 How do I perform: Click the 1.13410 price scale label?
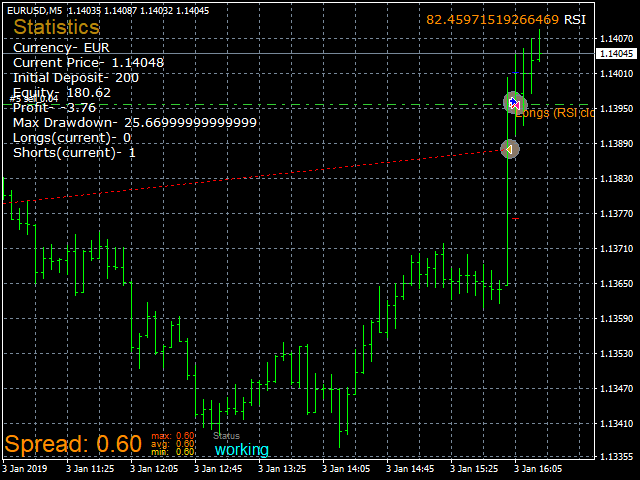(x=616, y=424)
